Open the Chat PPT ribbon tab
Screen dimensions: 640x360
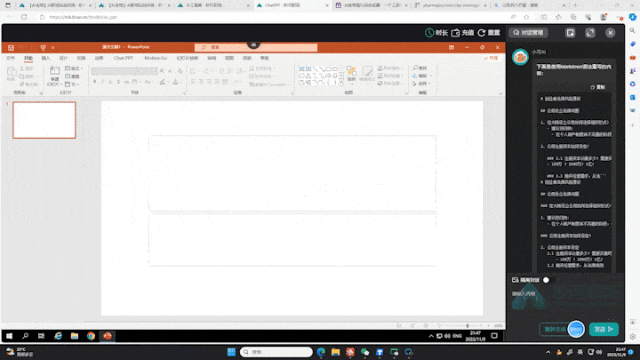tap(123, 58)
